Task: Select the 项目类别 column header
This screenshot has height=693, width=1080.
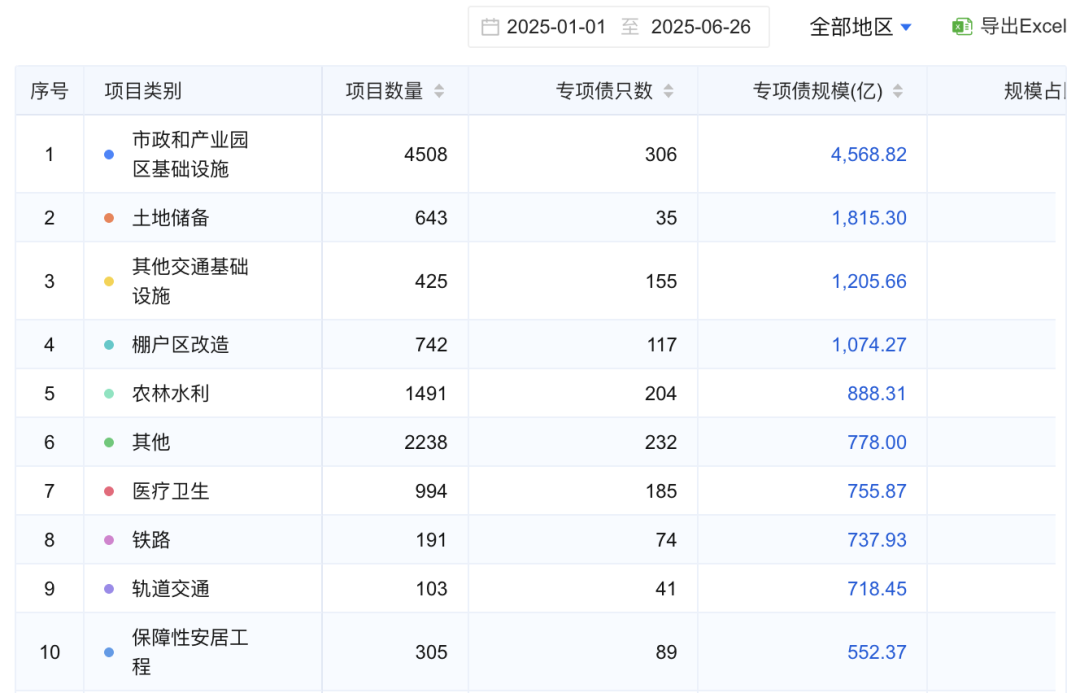Action: coord(143,92)
